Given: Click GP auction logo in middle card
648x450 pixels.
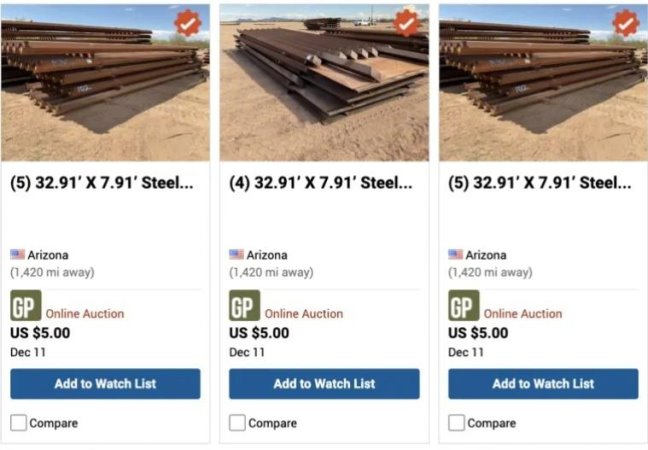Looking at the screenshot, I should 244,305.
